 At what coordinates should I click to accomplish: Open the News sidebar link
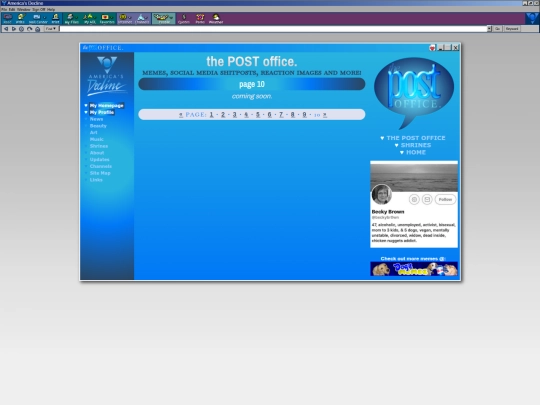(96, 119)
